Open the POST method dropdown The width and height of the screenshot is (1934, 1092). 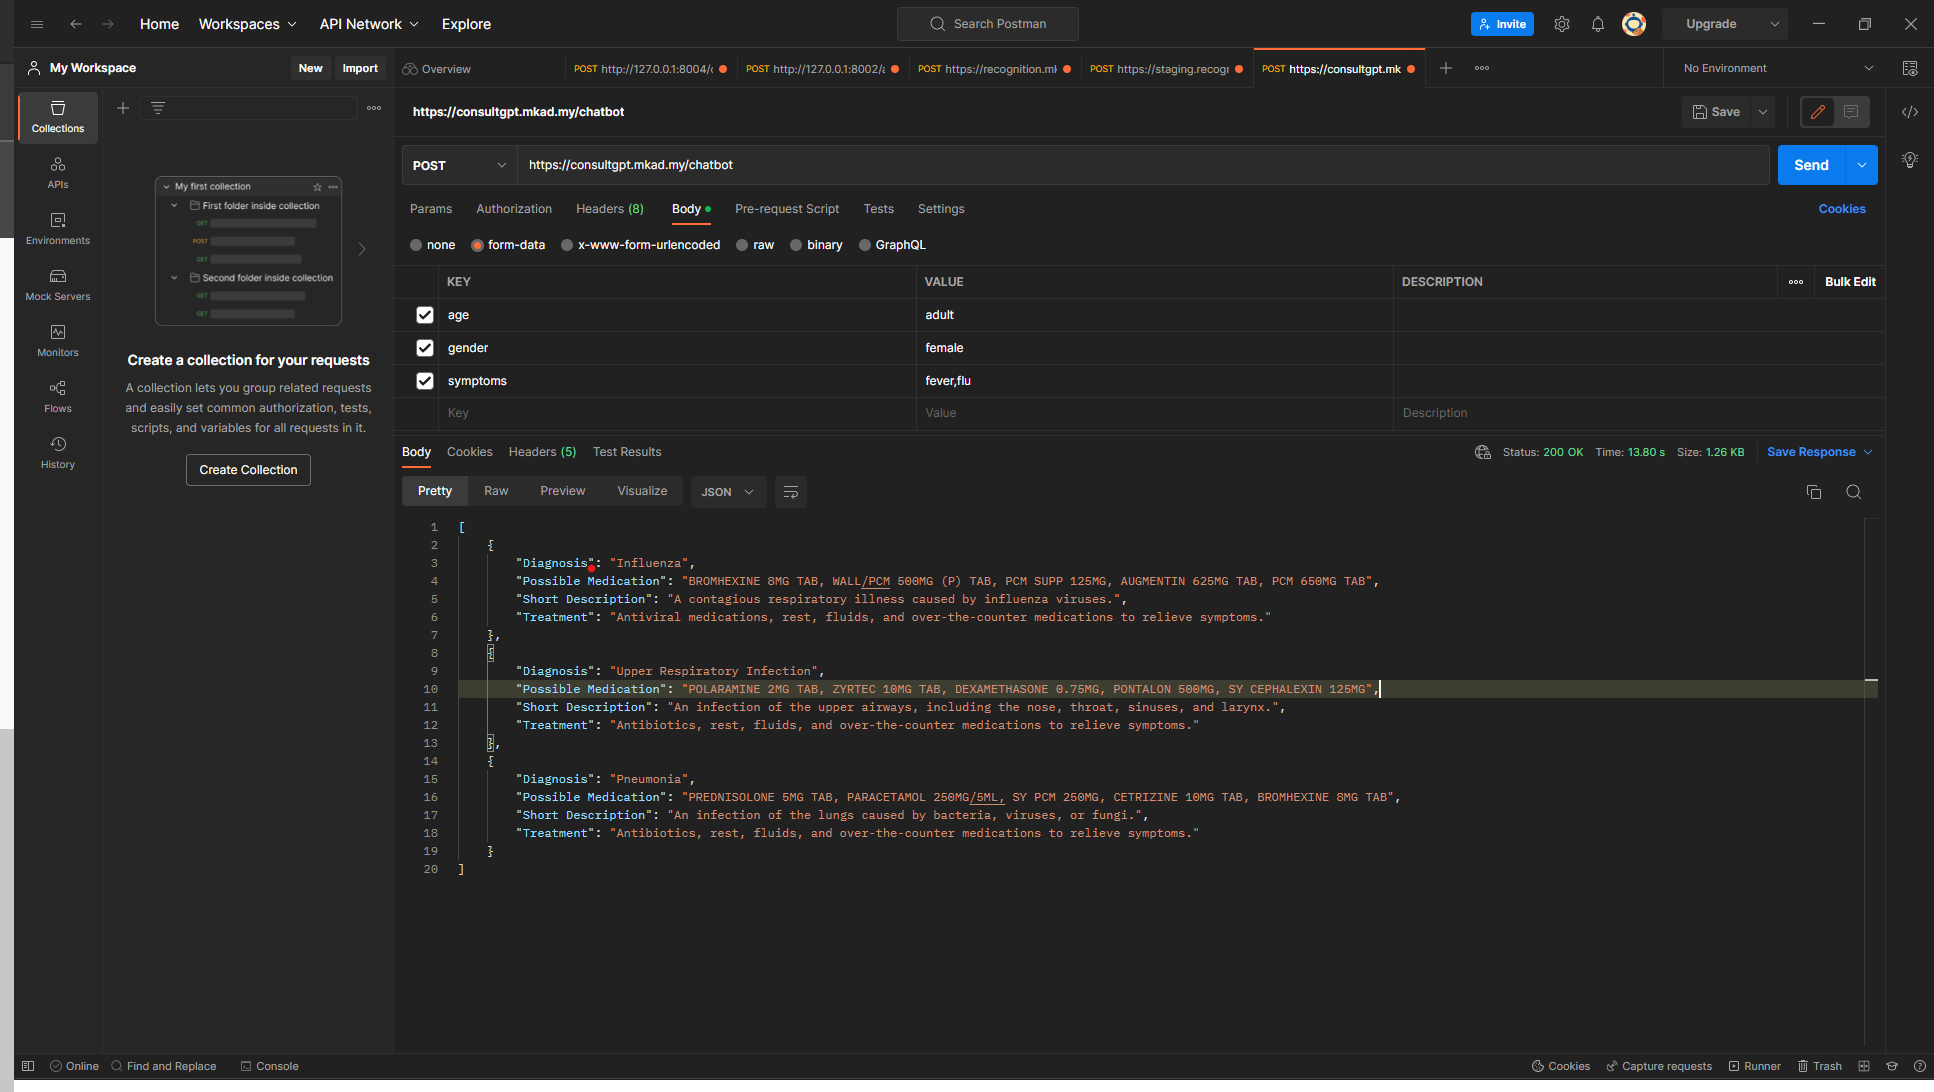pos(459,165)
